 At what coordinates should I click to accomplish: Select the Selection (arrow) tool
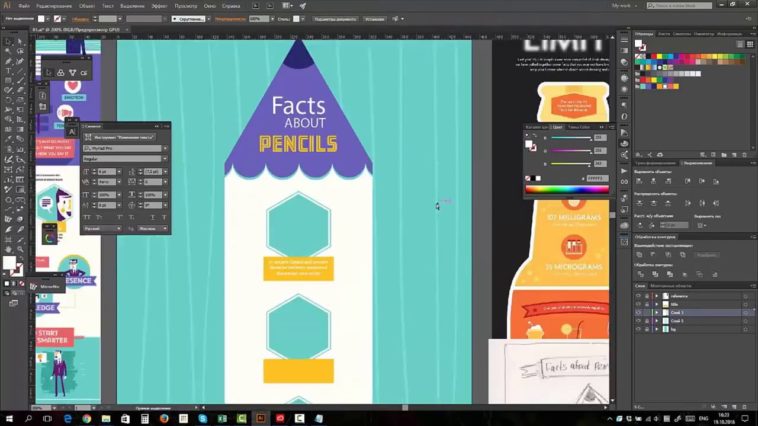(x=7, y=40)
